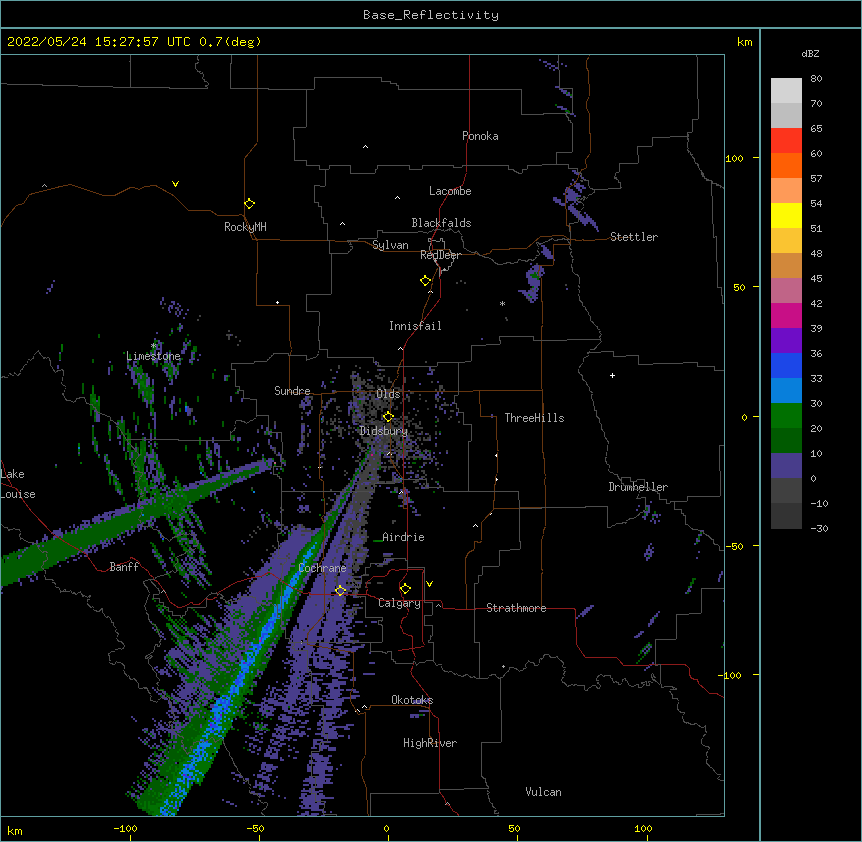
Task: Click the Okotoks town label
Action: click(412, 700)
